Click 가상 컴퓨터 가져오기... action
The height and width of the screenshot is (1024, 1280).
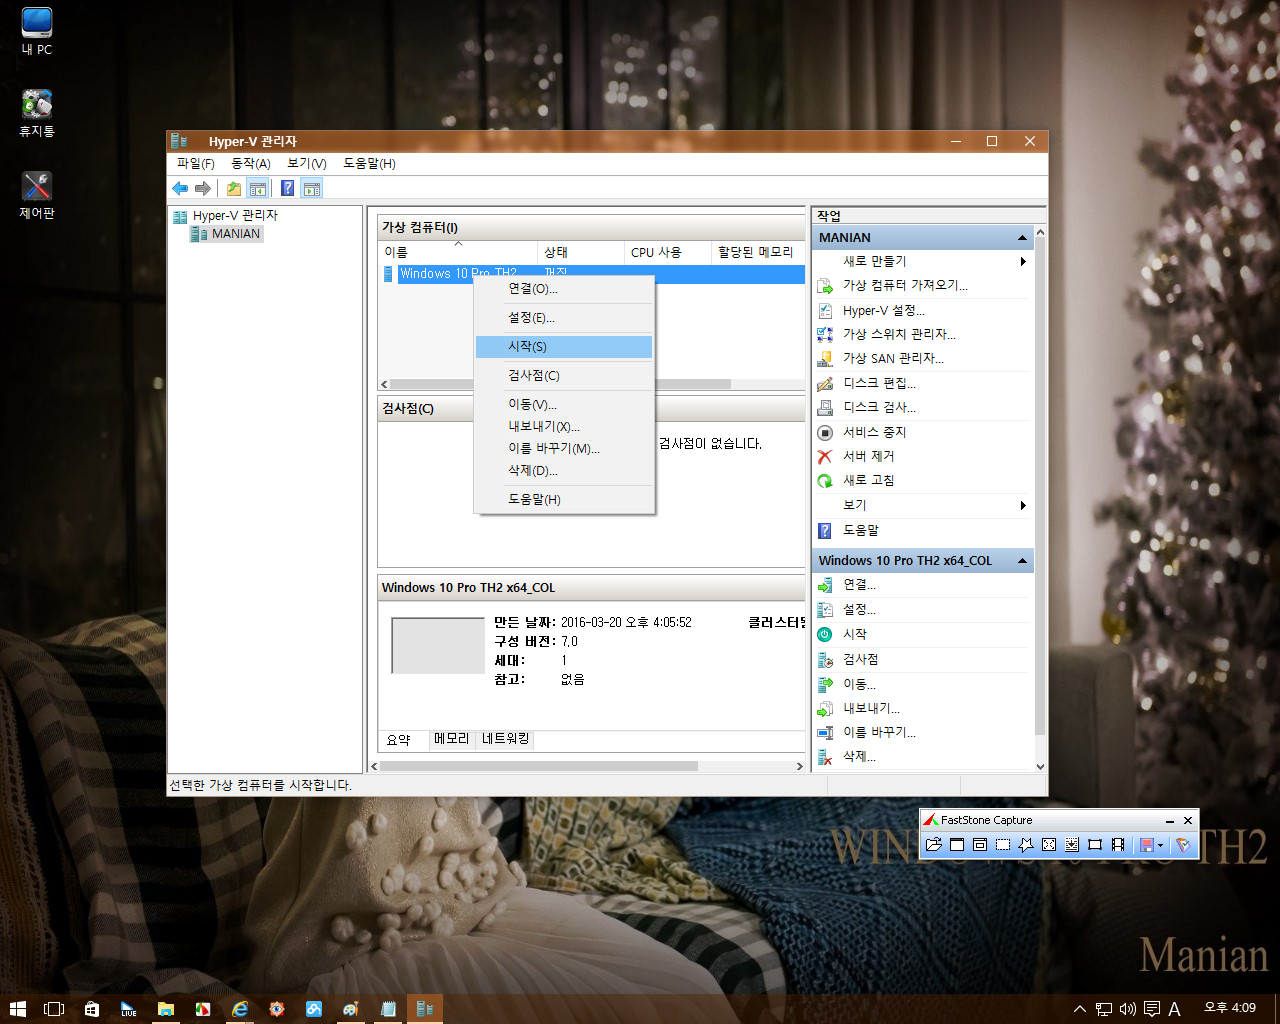pos(905,286)
